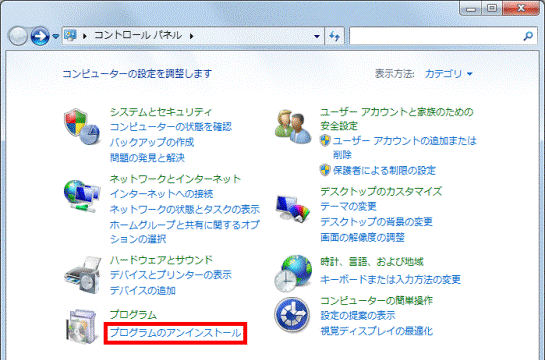The height and width of the screenshot is (360, 545).
Task: Maximize the Control Panel window
Action: 492,8
